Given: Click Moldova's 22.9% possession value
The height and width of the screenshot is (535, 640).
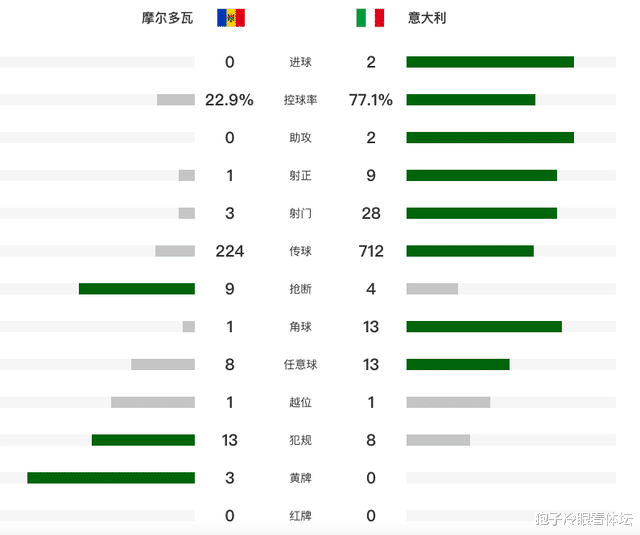Looking at the screenshot, I should pyautogui.click(x=229, y=100).
